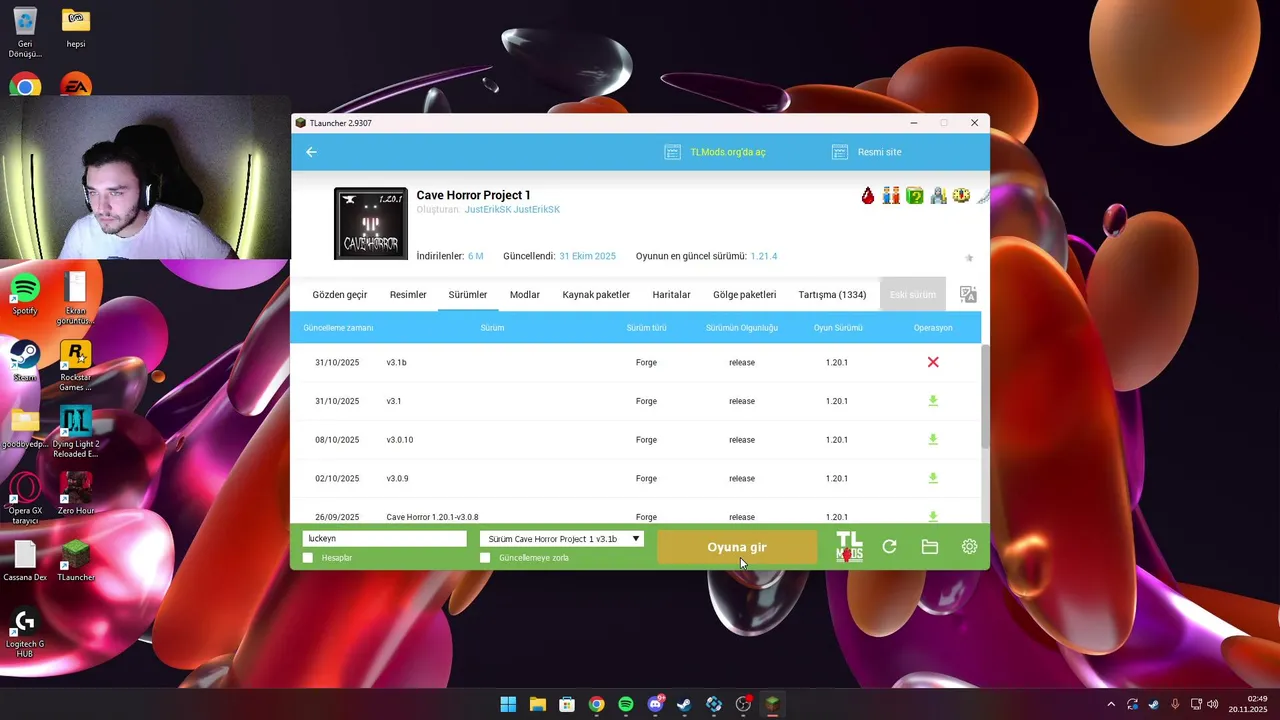Switch to Gözden geçir tab
This screenshot has width=1280, height=720.
(340, 295)
